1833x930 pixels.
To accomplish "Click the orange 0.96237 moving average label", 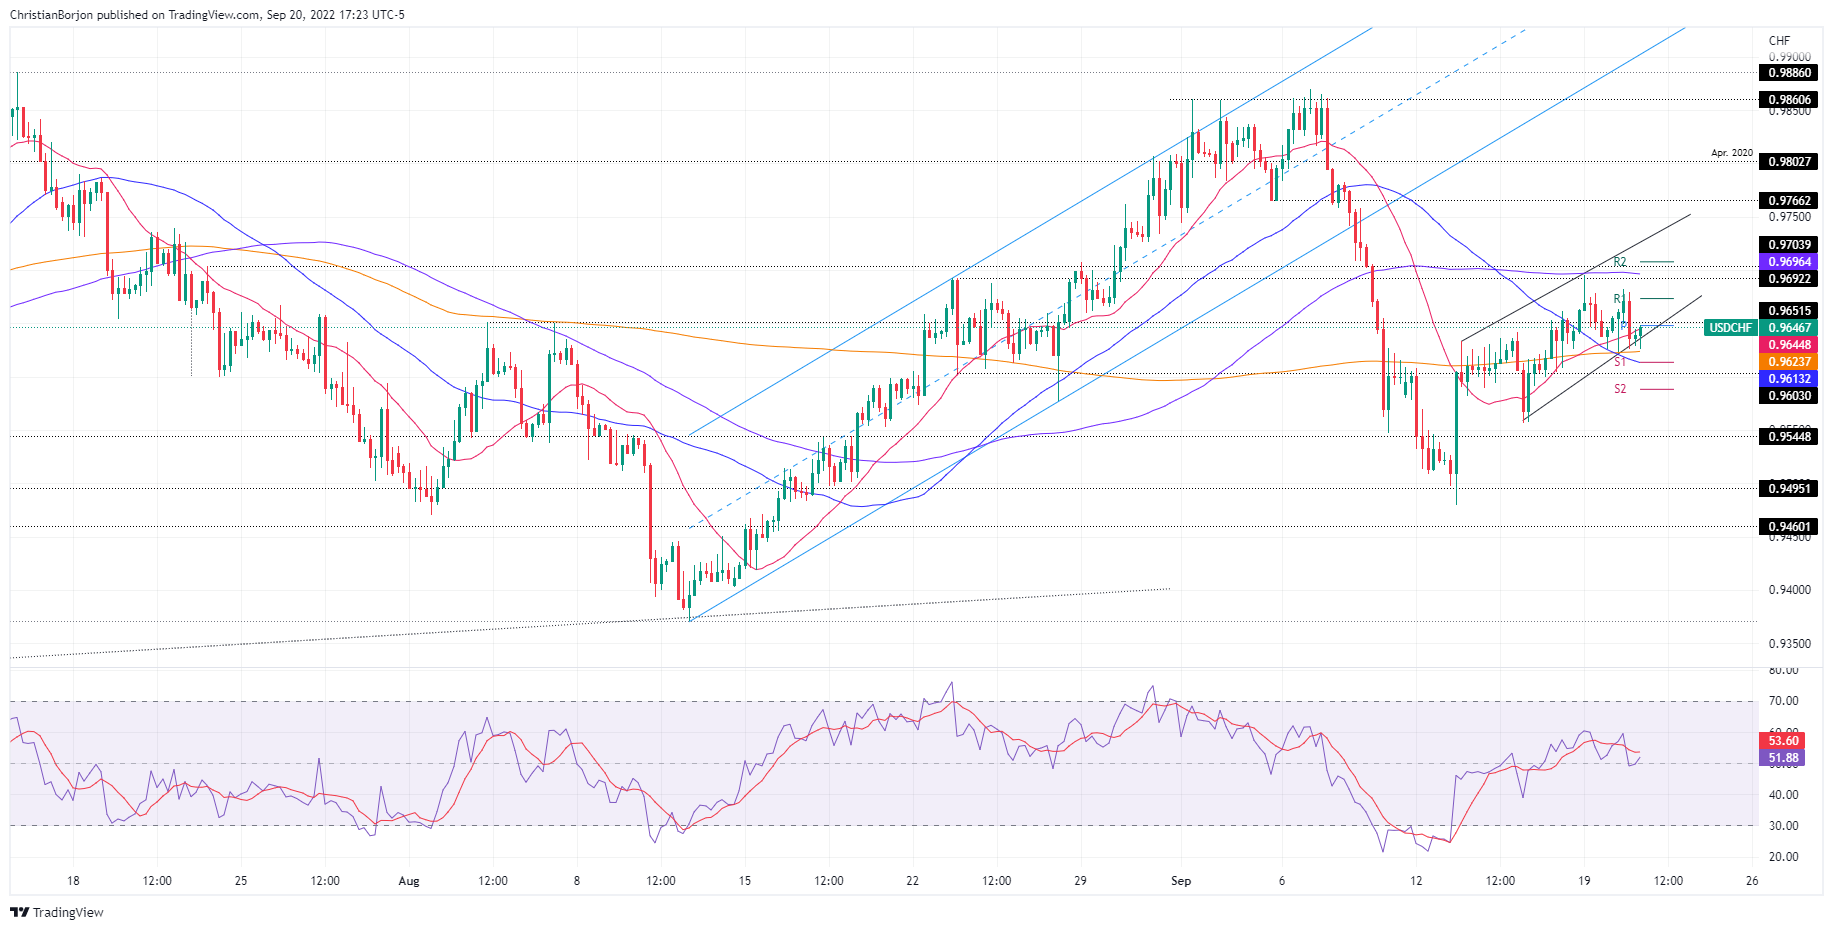I will coord(1789,362).
